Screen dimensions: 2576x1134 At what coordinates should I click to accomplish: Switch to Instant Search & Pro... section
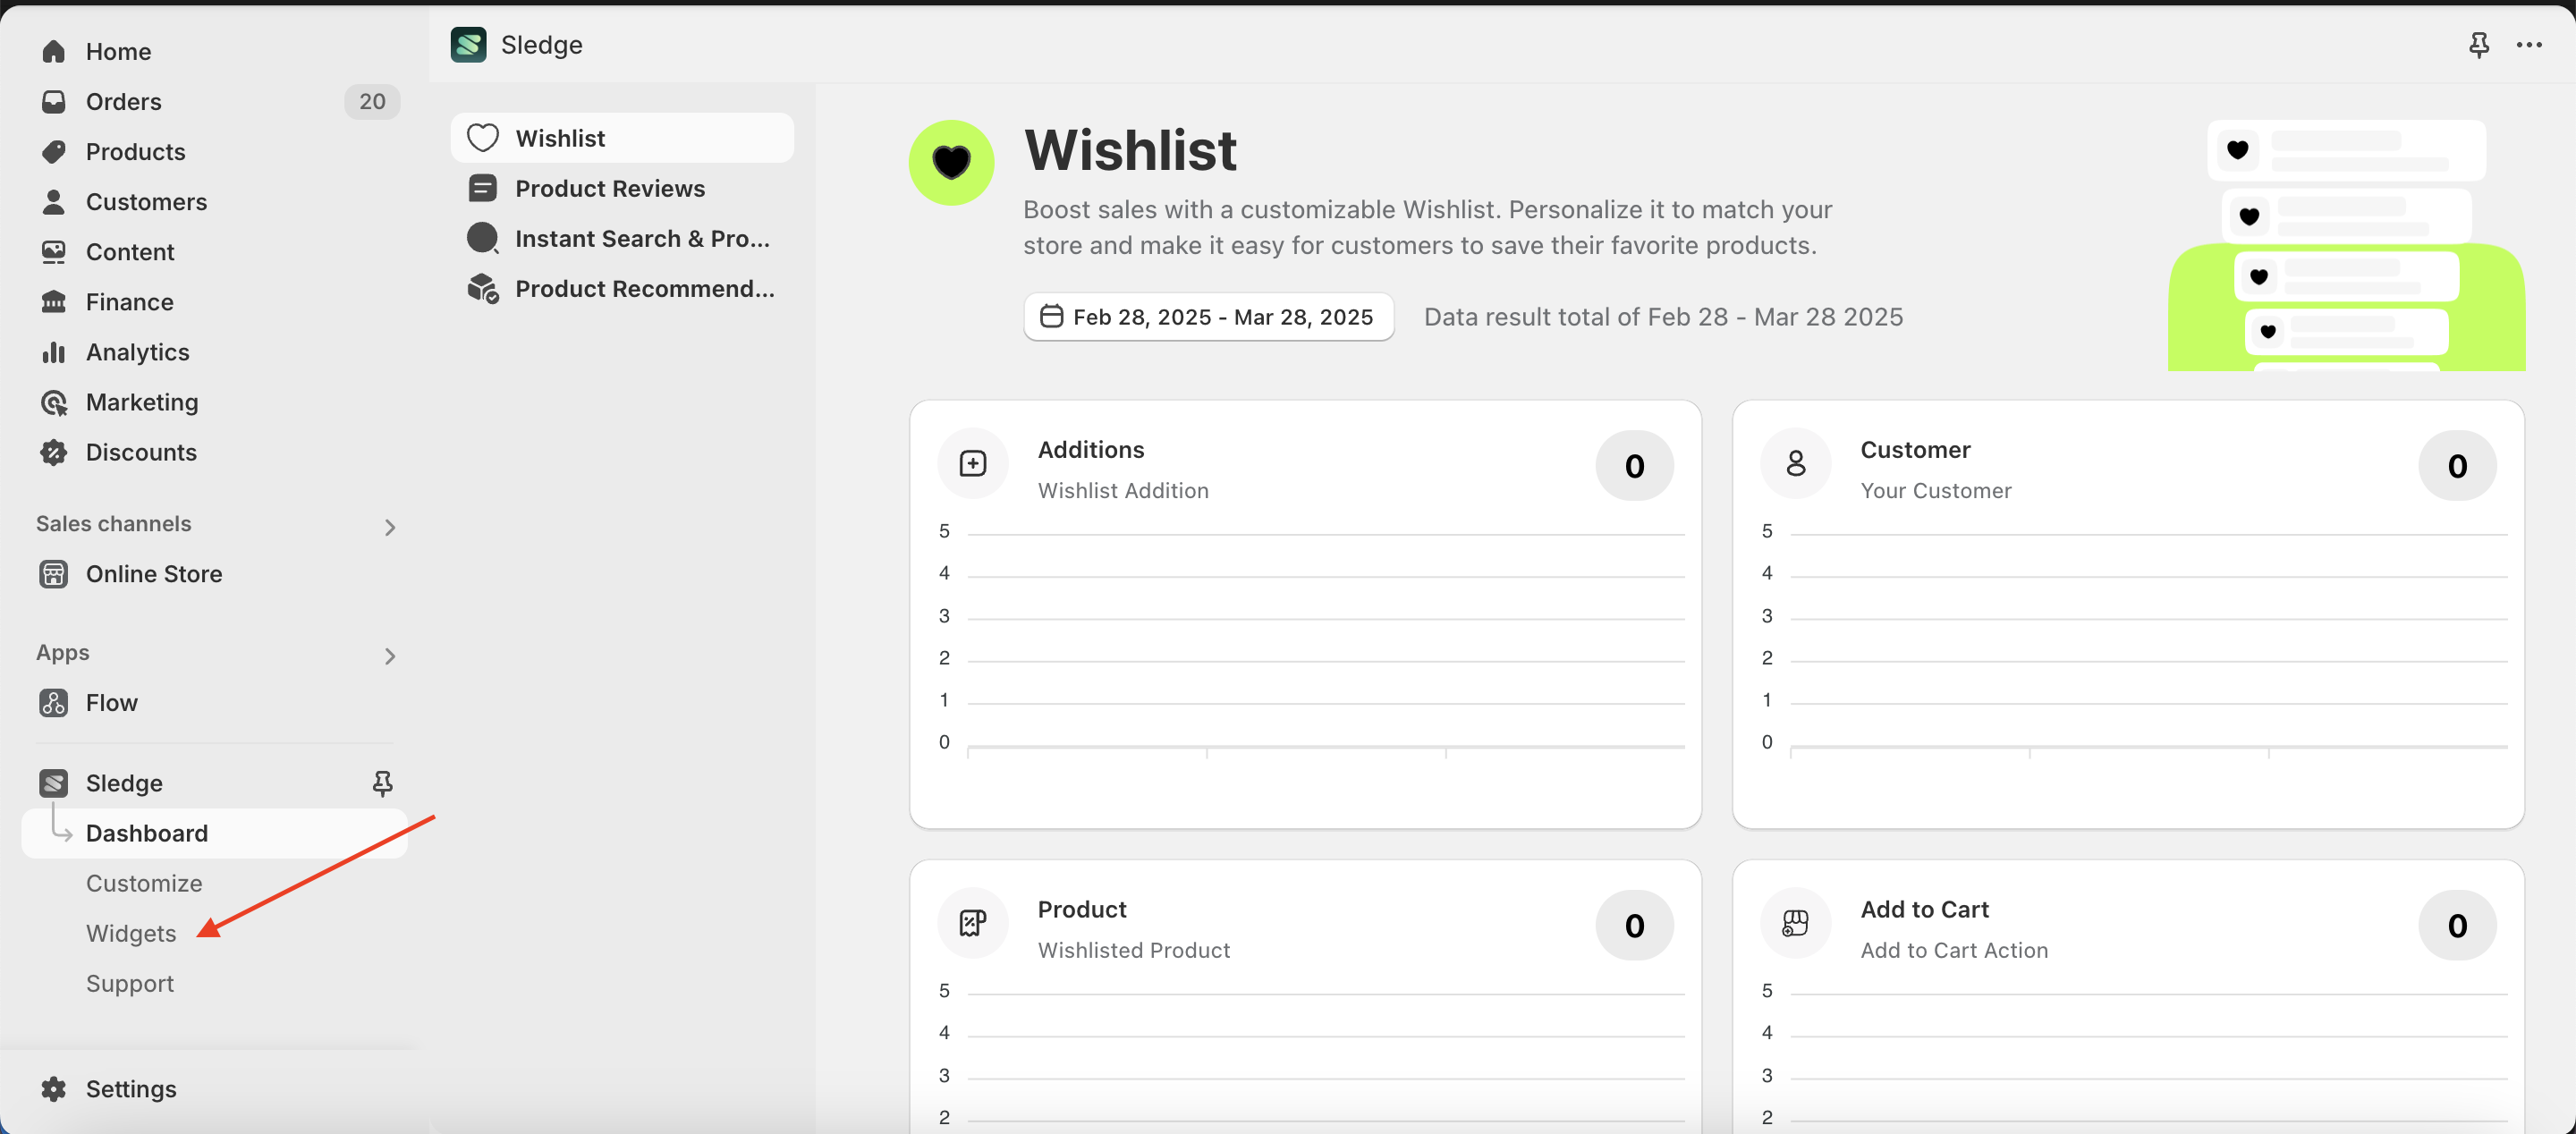tap(622, 238)
